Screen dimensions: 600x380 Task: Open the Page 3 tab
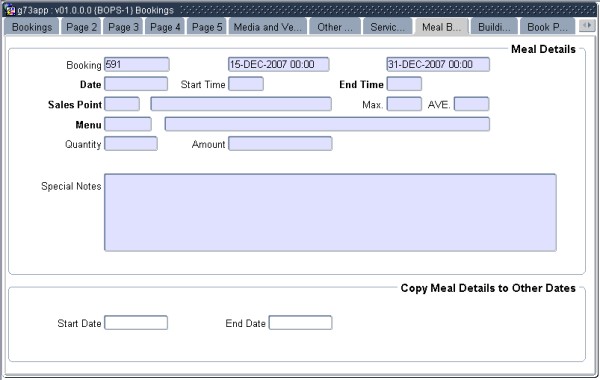tap(123, 27)
